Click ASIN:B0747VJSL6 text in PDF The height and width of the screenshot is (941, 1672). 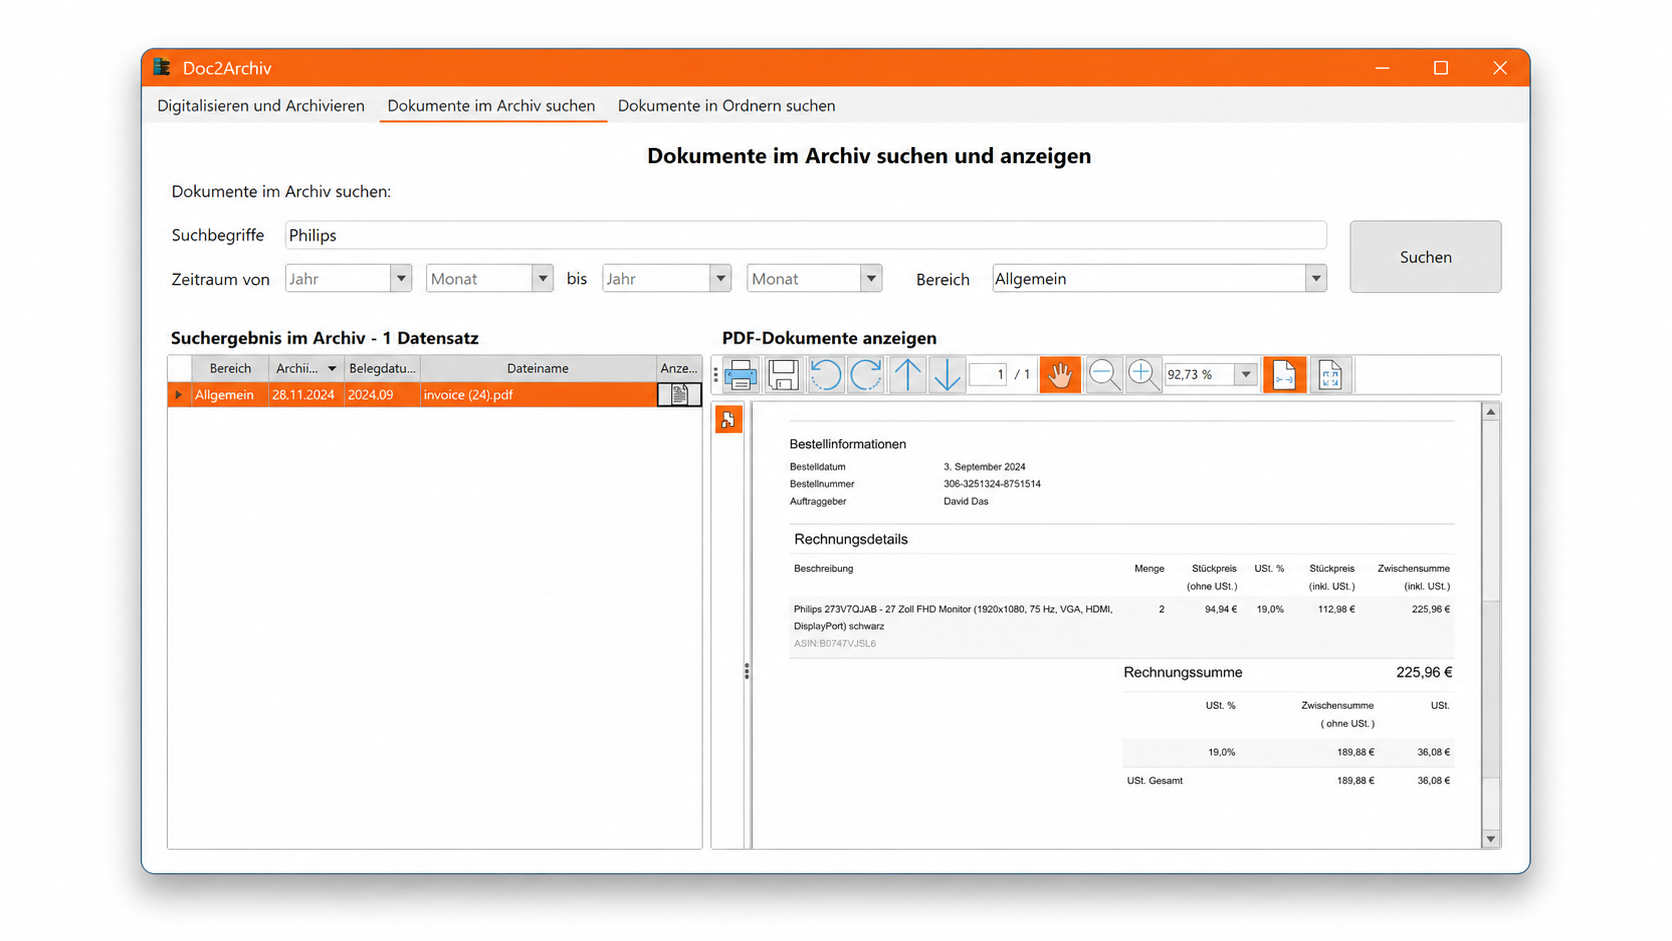pos(835,643)
